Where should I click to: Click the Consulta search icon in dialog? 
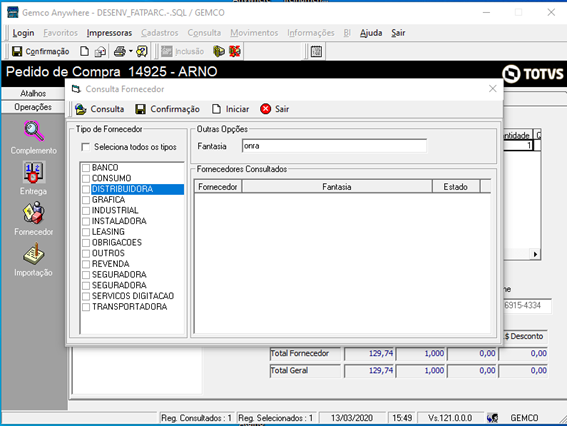point(81,109)
